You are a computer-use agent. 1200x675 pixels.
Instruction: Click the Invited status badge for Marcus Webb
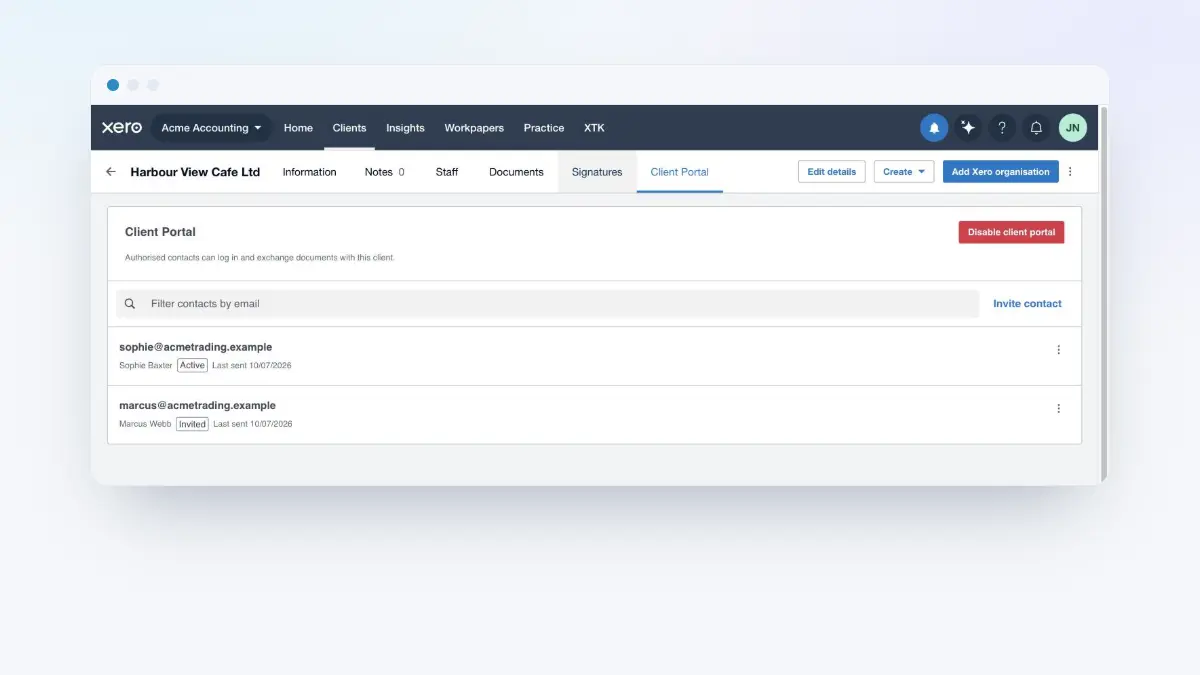point(192,424)
